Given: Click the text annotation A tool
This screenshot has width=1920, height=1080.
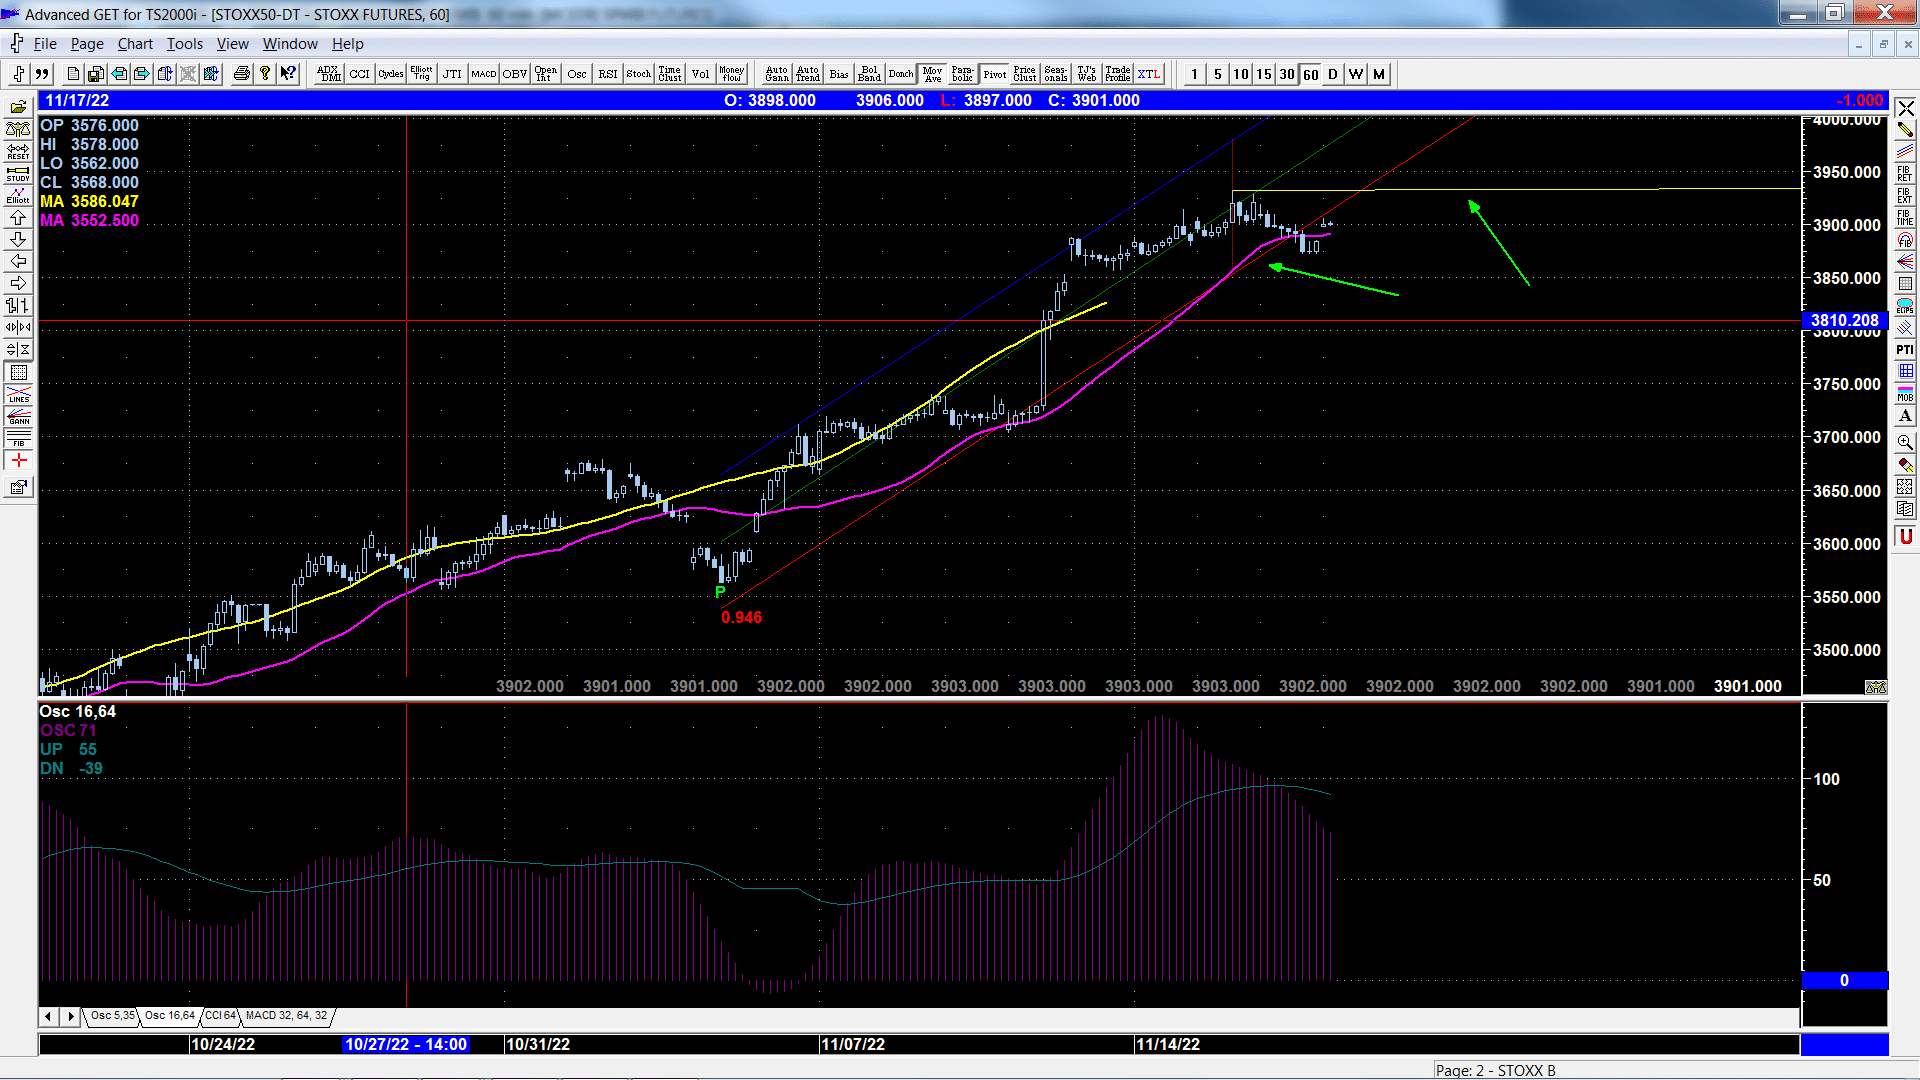Looking at the screenshot, I should (1905, 416).
